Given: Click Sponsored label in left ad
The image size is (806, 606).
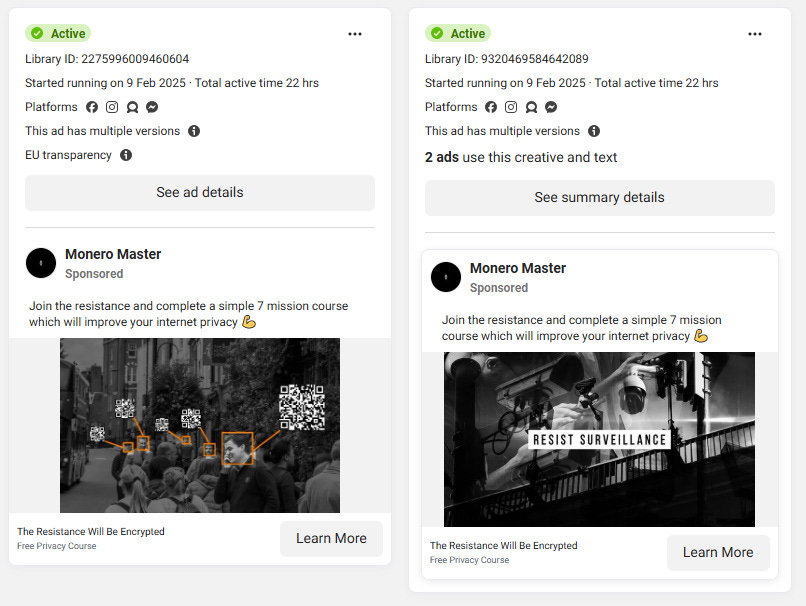Looking at the screenshot, I should [x=94, y=274].
